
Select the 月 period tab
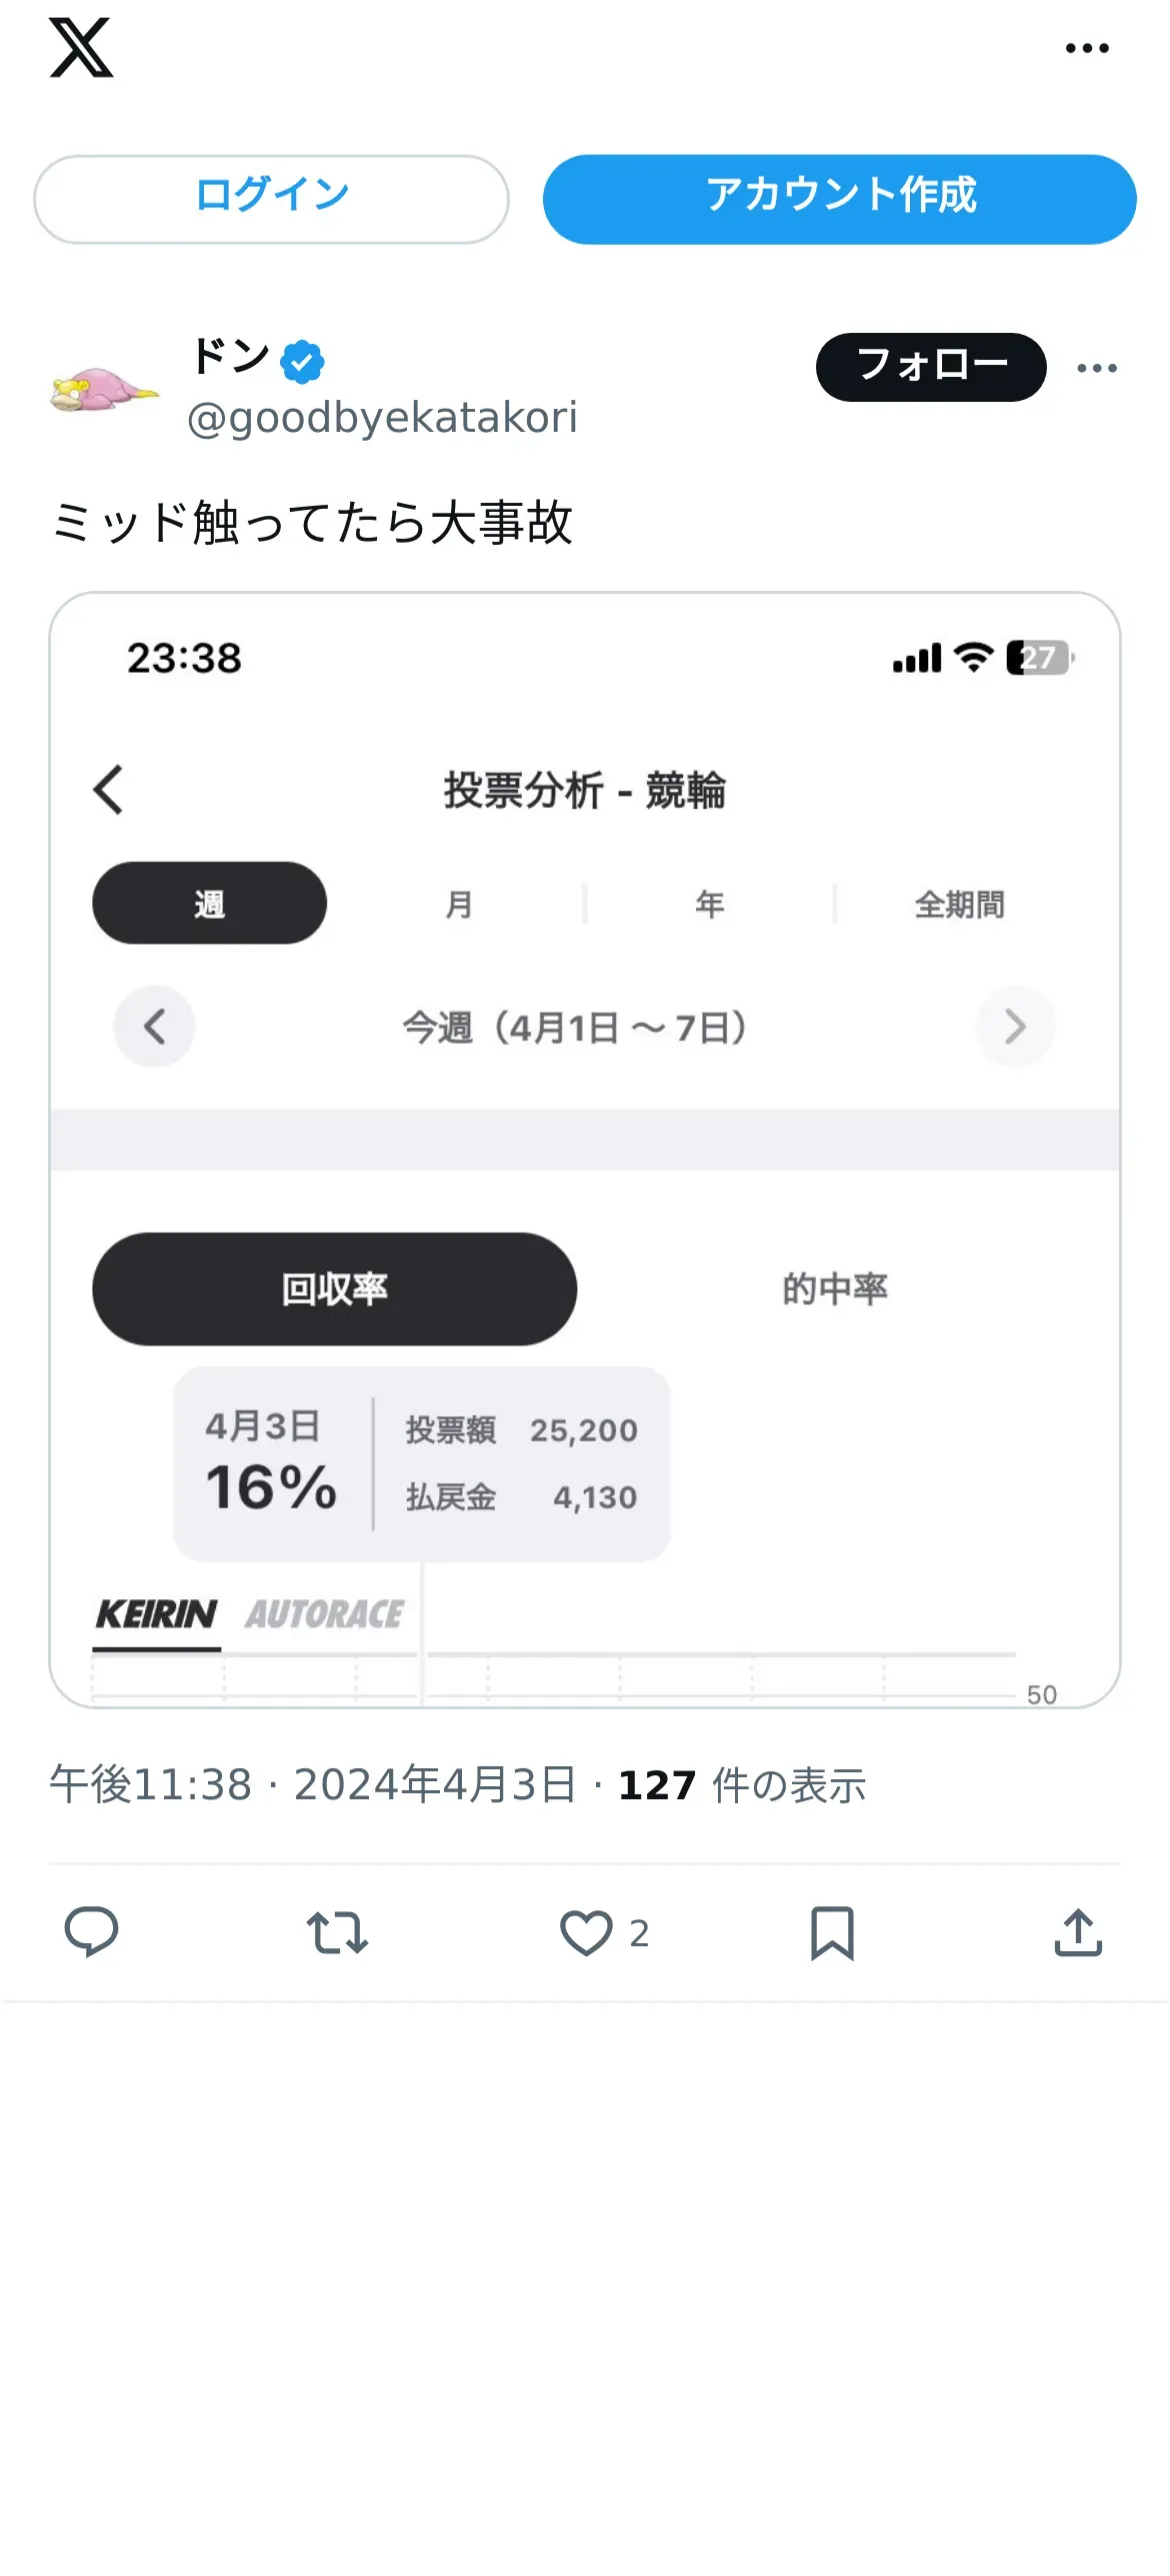click(x=459, y=904)
